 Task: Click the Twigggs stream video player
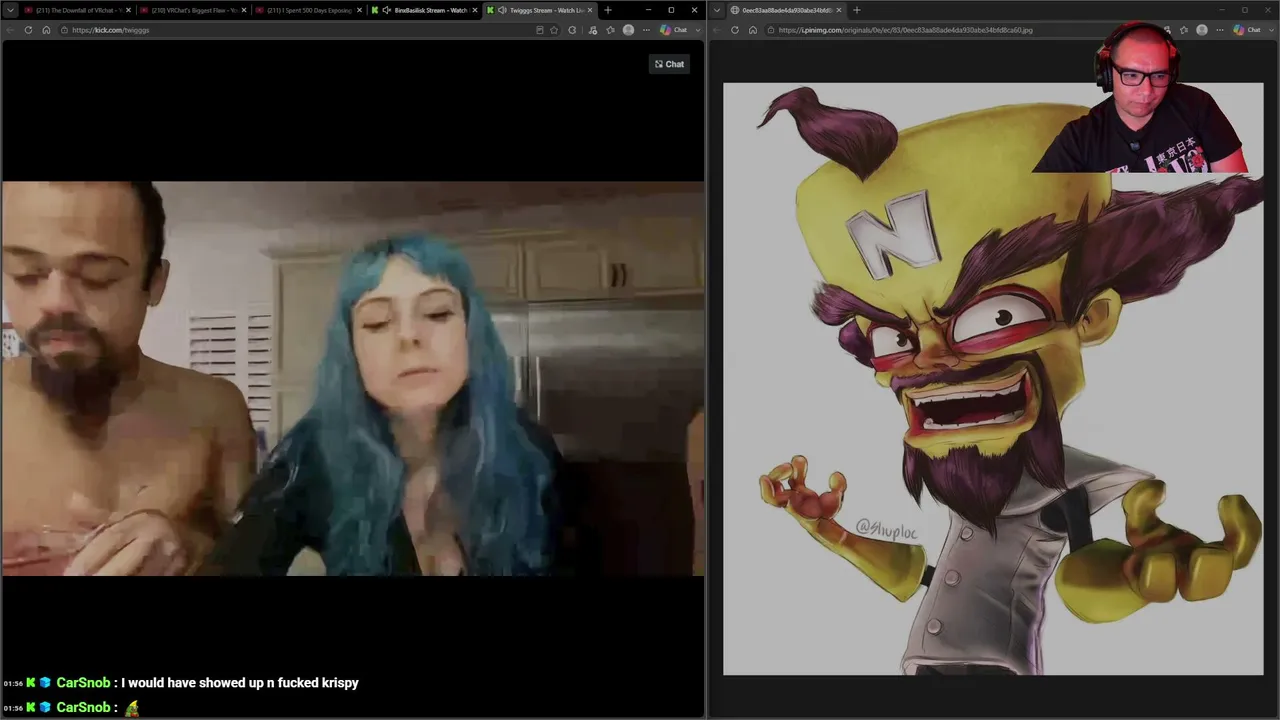353,378
